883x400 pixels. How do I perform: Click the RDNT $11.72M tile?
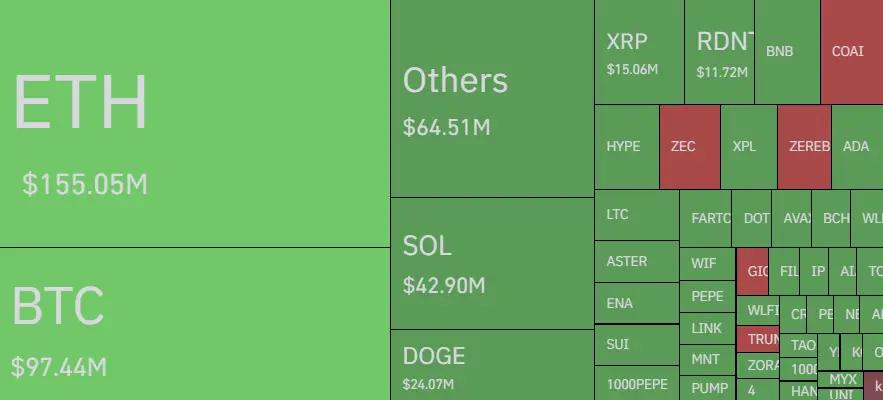point(719,52)
